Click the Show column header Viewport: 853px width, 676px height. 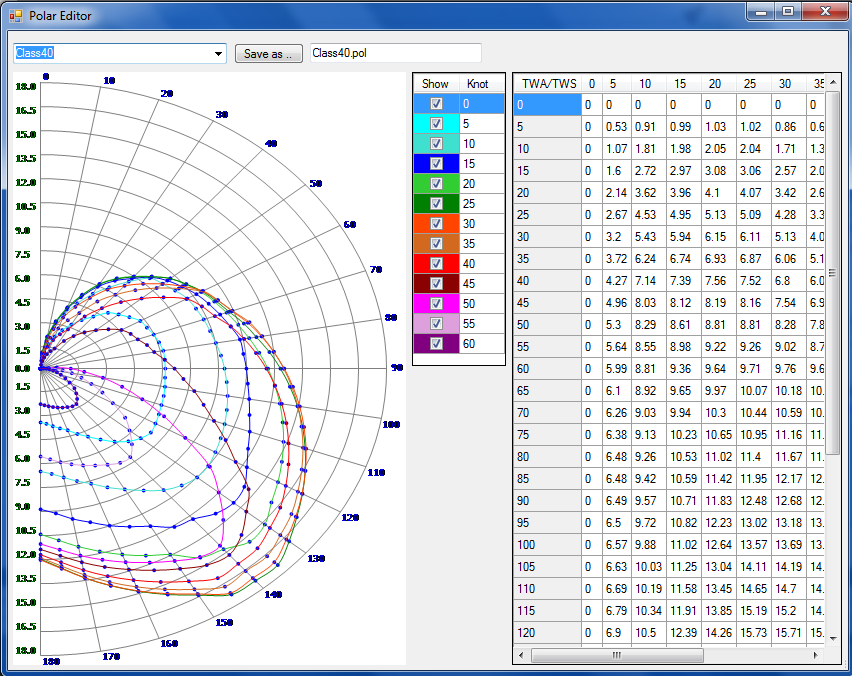click(435, 84)
